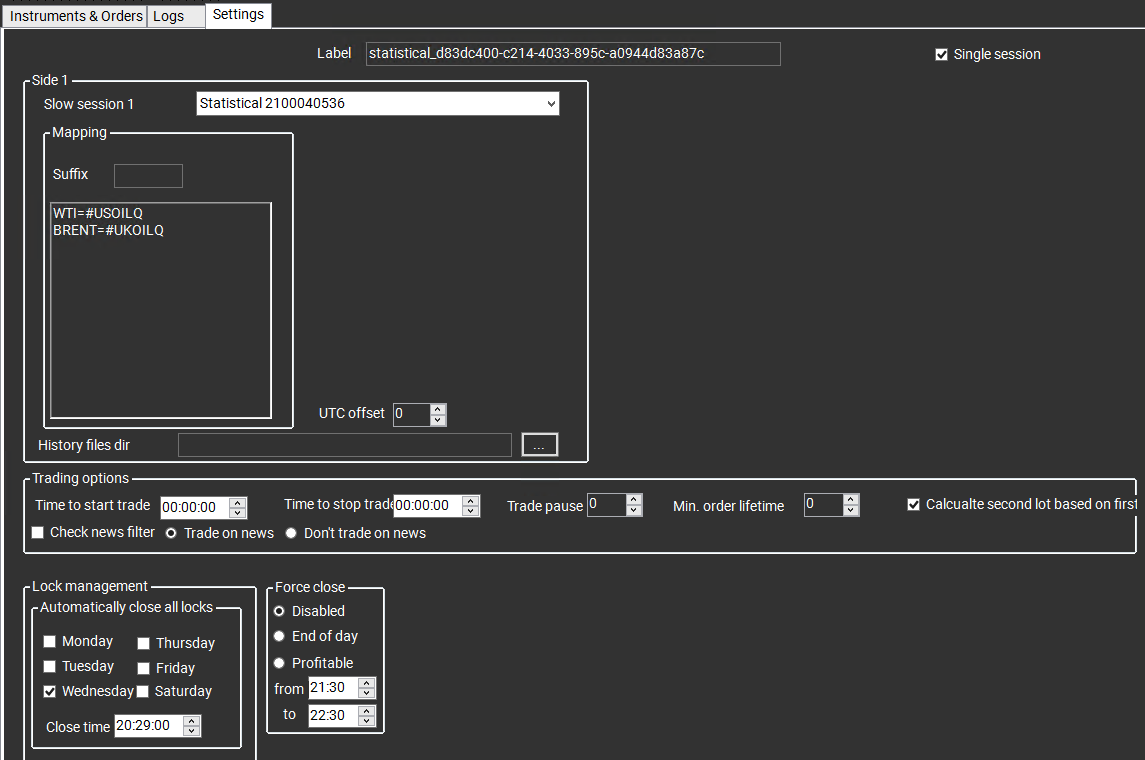This screenshot has height=760, width=1145.
Task: Select Don't trade on news option
Action: pyautogui.click(x=291, y=533)
